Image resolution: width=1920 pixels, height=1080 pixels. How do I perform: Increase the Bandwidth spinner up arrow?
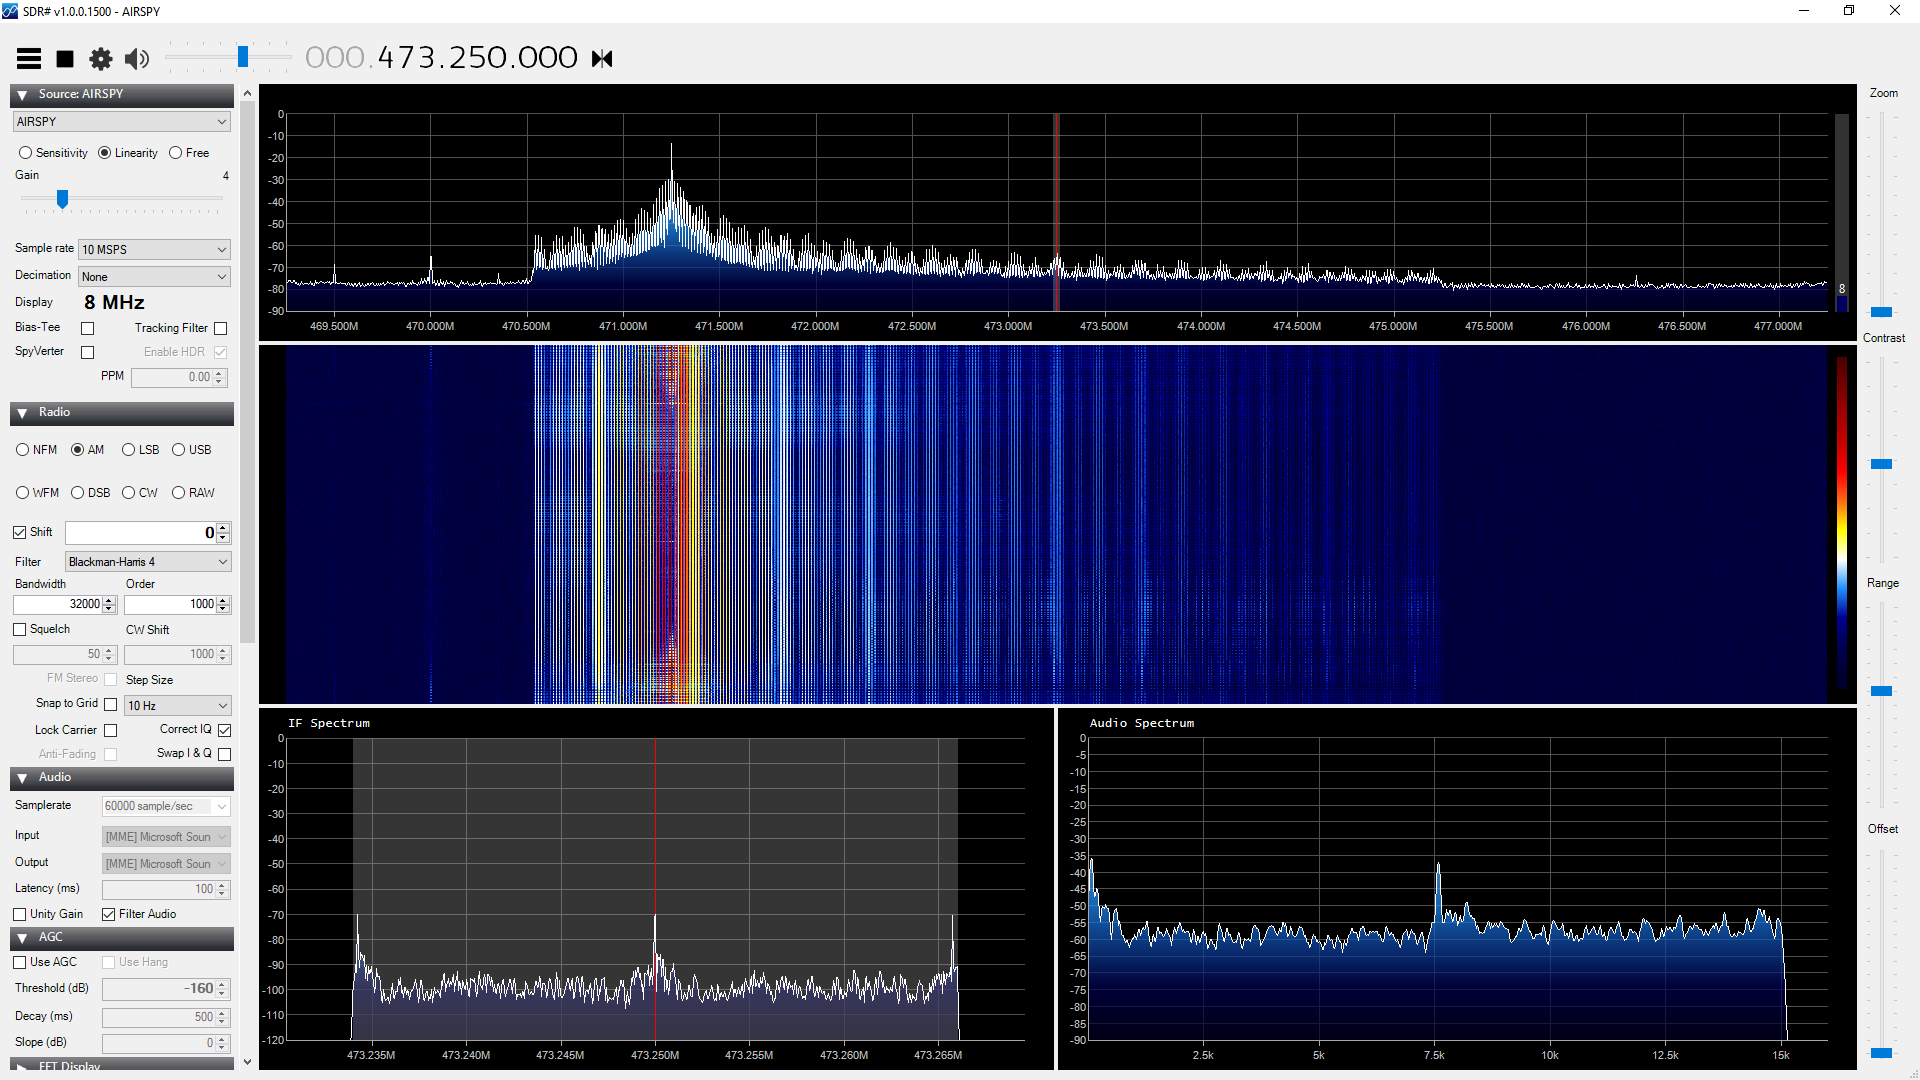click(110, 600)
